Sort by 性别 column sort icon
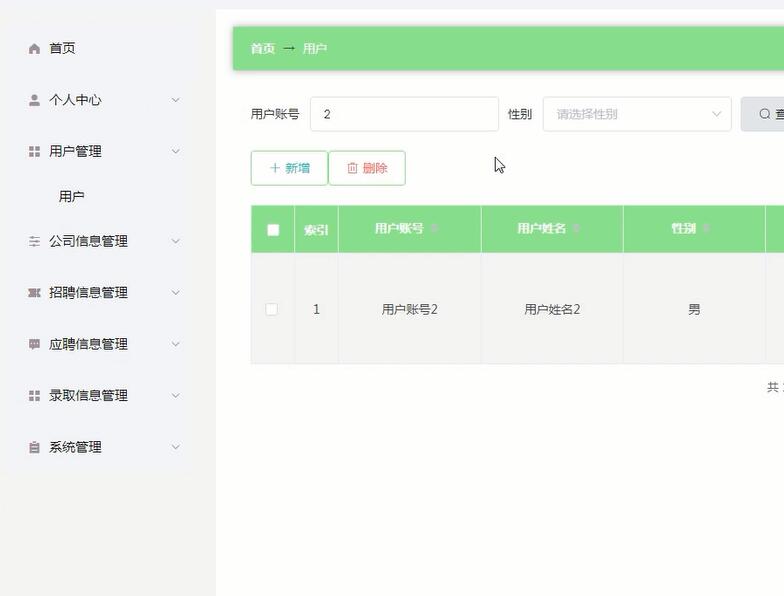784x596 pixels. (706, 228)
